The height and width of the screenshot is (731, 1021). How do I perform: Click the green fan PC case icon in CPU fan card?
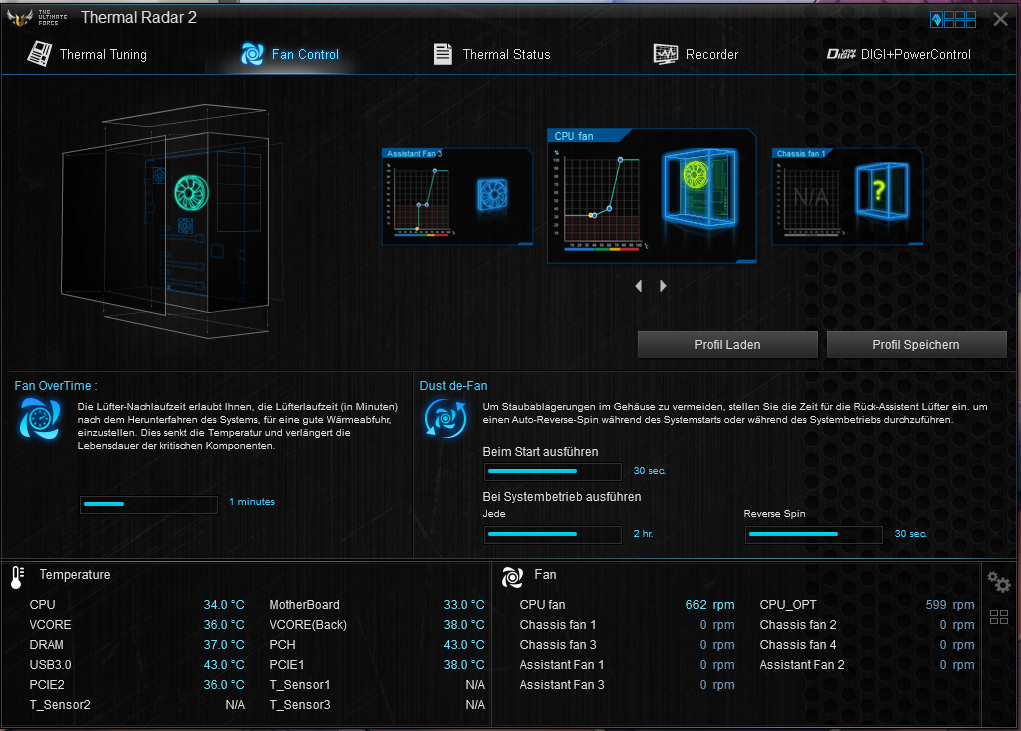click(x=700, y=187)
